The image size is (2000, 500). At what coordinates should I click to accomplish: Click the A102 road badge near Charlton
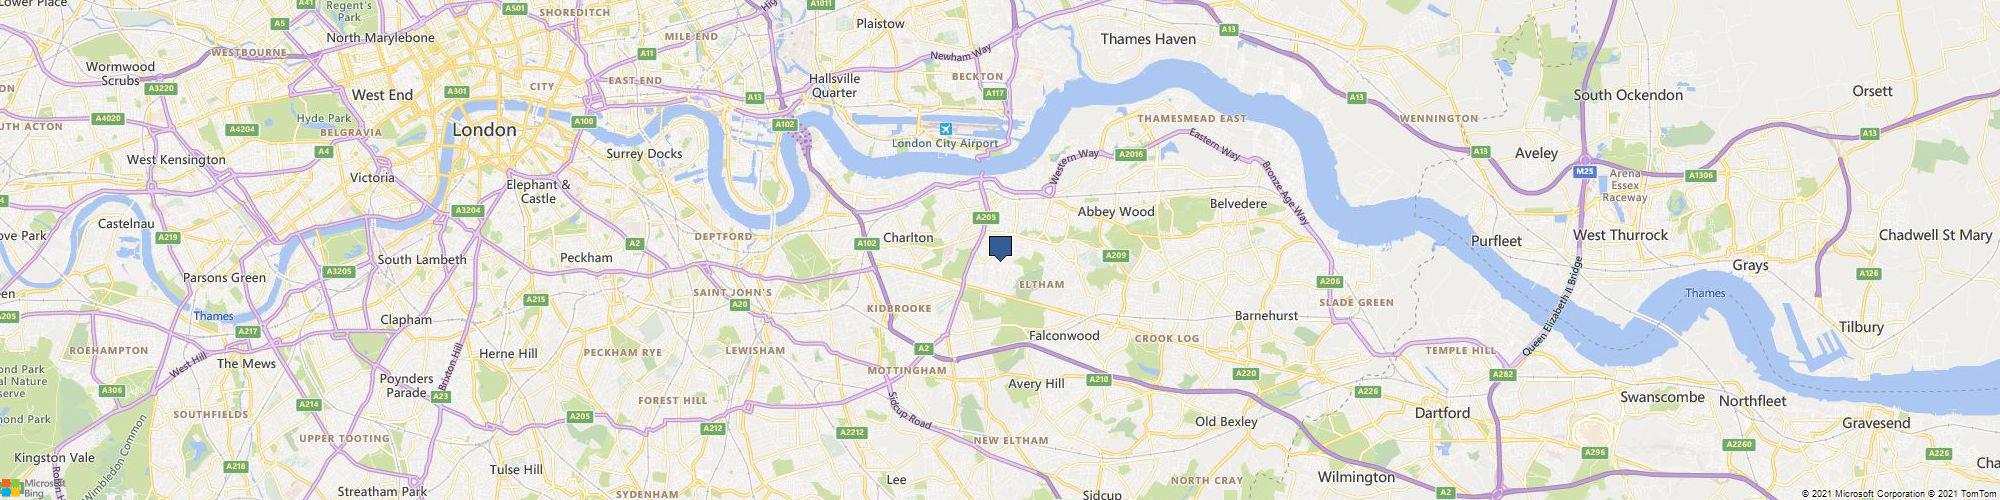coord(866,243)
